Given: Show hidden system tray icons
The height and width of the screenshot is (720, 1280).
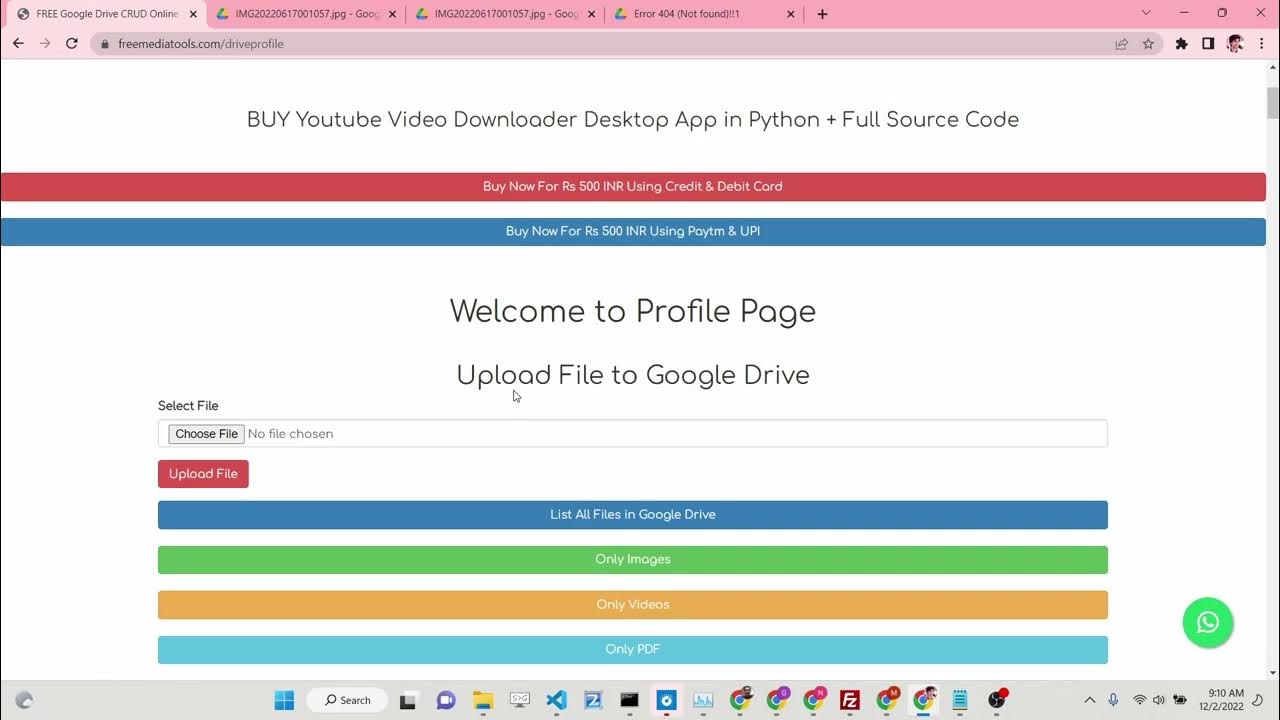Looking at the screenshot, I should 1090,700.
